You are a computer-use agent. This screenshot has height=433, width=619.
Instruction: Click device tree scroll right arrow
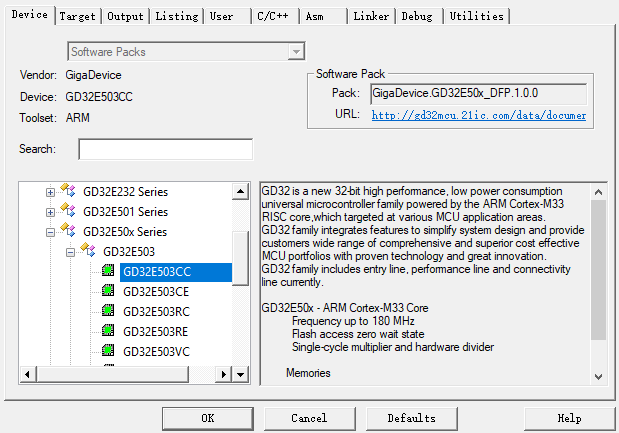click(x=223, y=374)
